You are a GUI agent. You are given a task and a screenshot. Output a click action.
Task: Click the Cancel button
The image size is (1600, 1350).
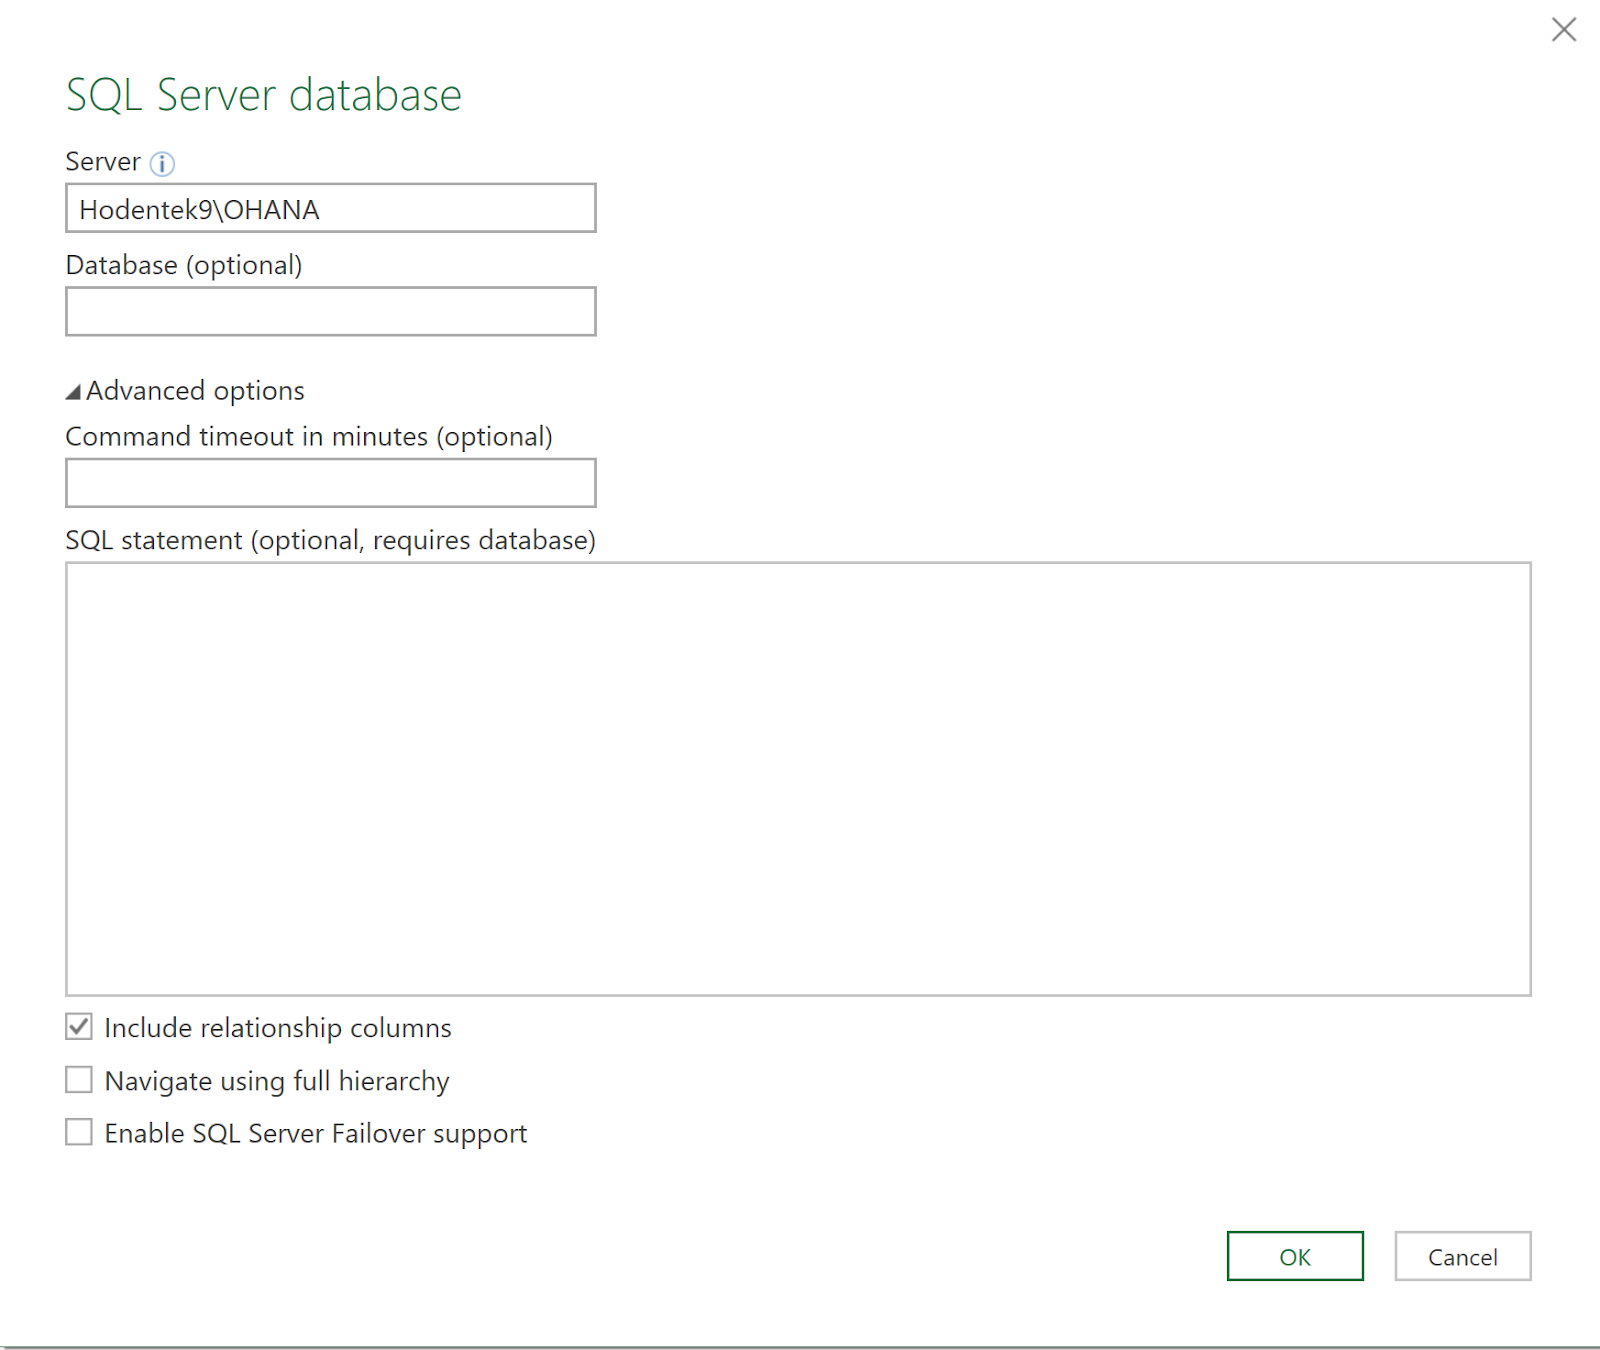click(x=1461, y=1257)
